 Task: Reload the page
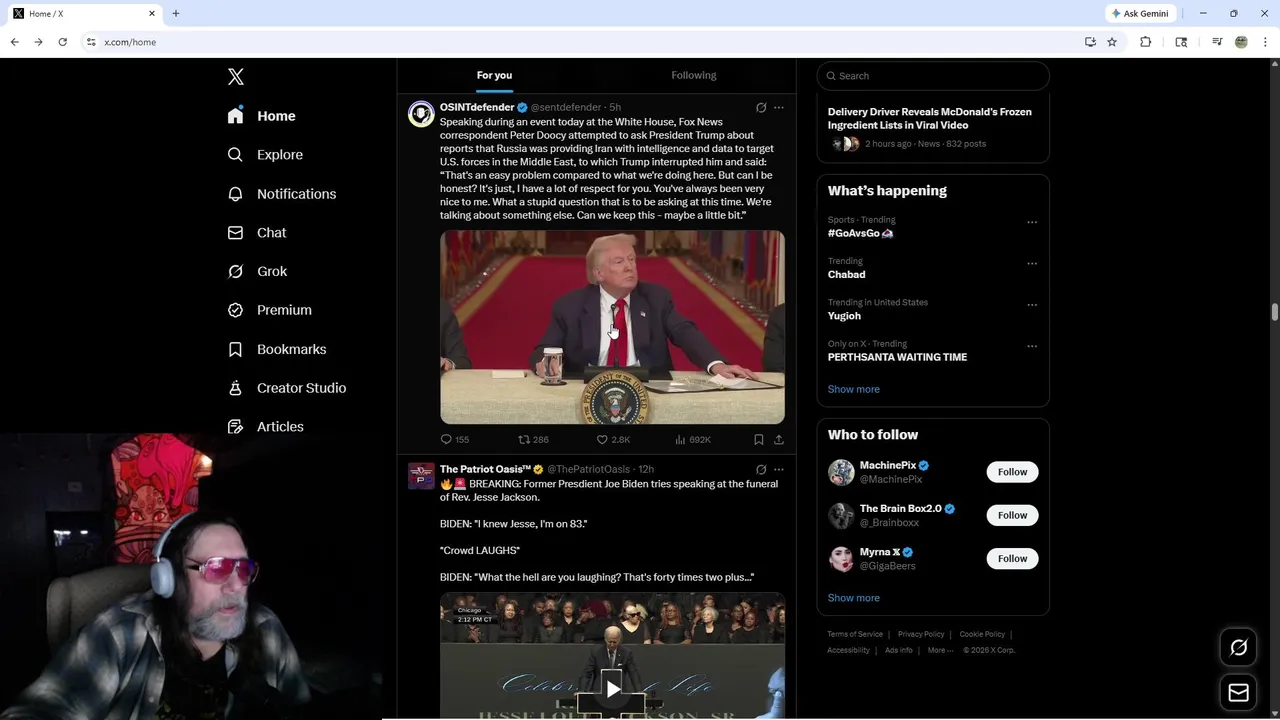[62, 42]
